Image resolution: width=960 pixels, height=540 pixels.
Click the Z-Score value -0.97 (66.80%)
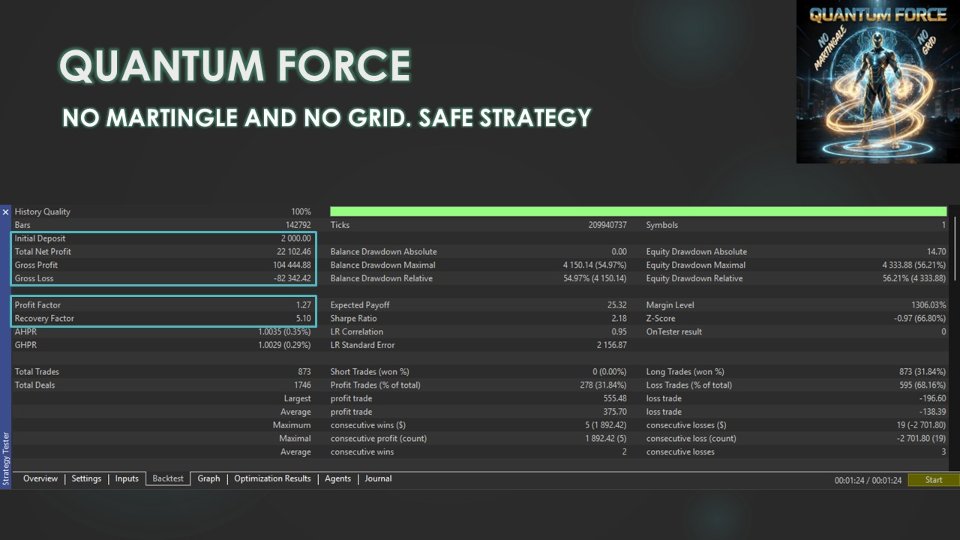coord(920,318)
